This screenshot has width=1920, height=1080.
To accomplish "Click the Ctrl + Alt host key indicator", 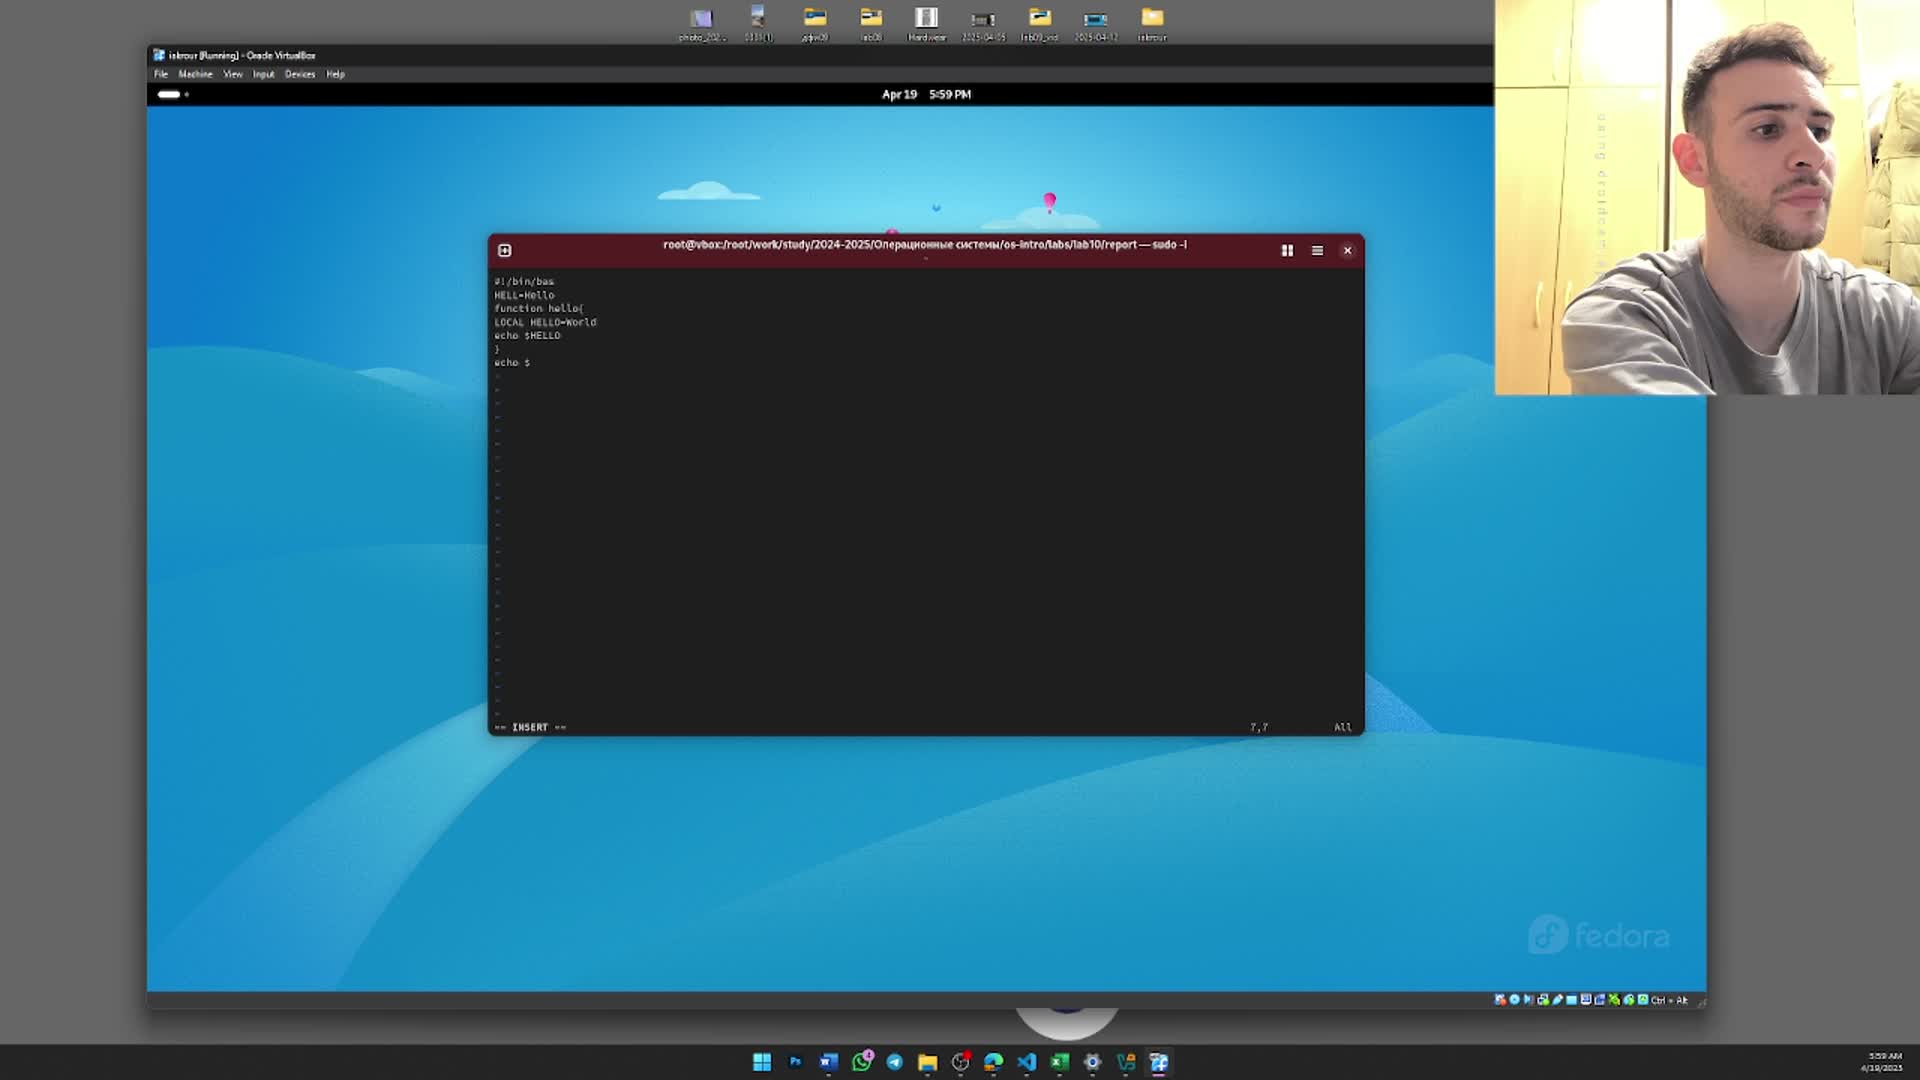I will tap(1669, 1000).
